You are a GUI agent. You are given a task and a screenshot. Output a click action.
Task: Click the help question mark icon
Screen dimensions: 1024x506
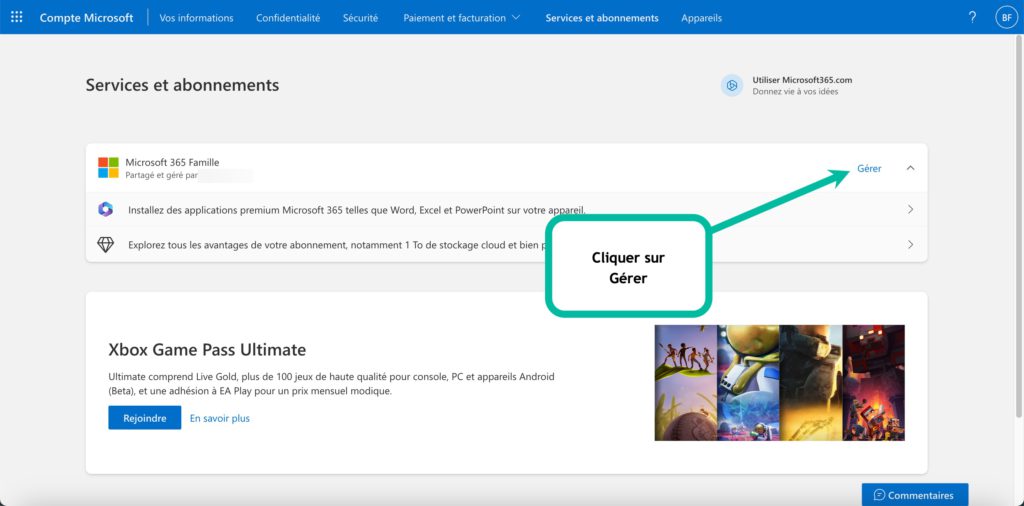[972, 17]
